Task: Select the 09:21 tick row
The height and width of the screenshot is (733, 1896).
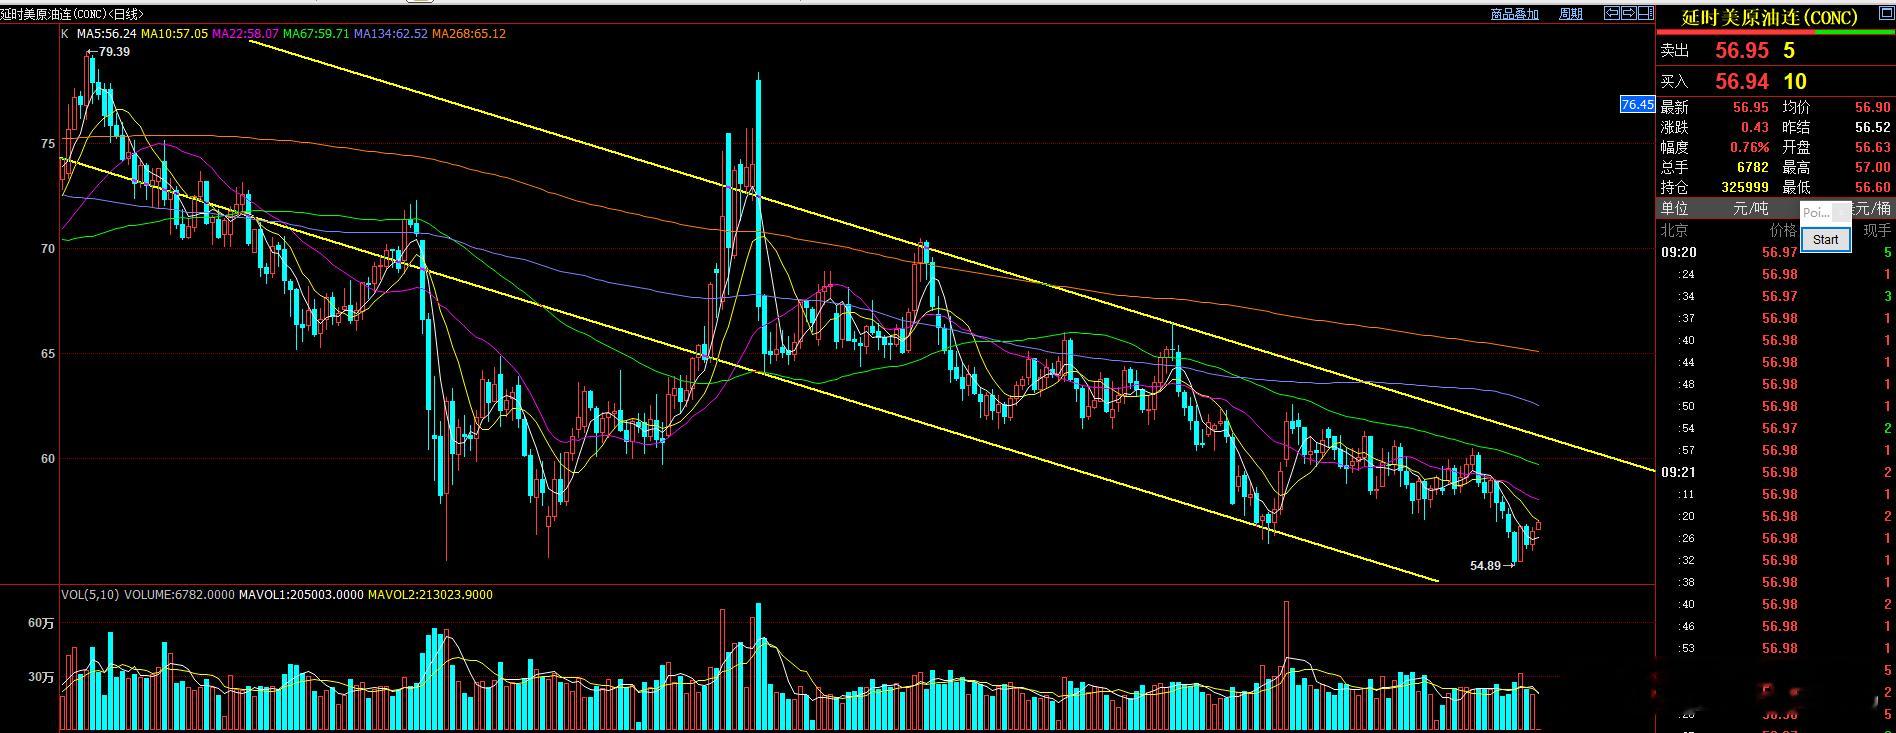Action: (1776, 472)
